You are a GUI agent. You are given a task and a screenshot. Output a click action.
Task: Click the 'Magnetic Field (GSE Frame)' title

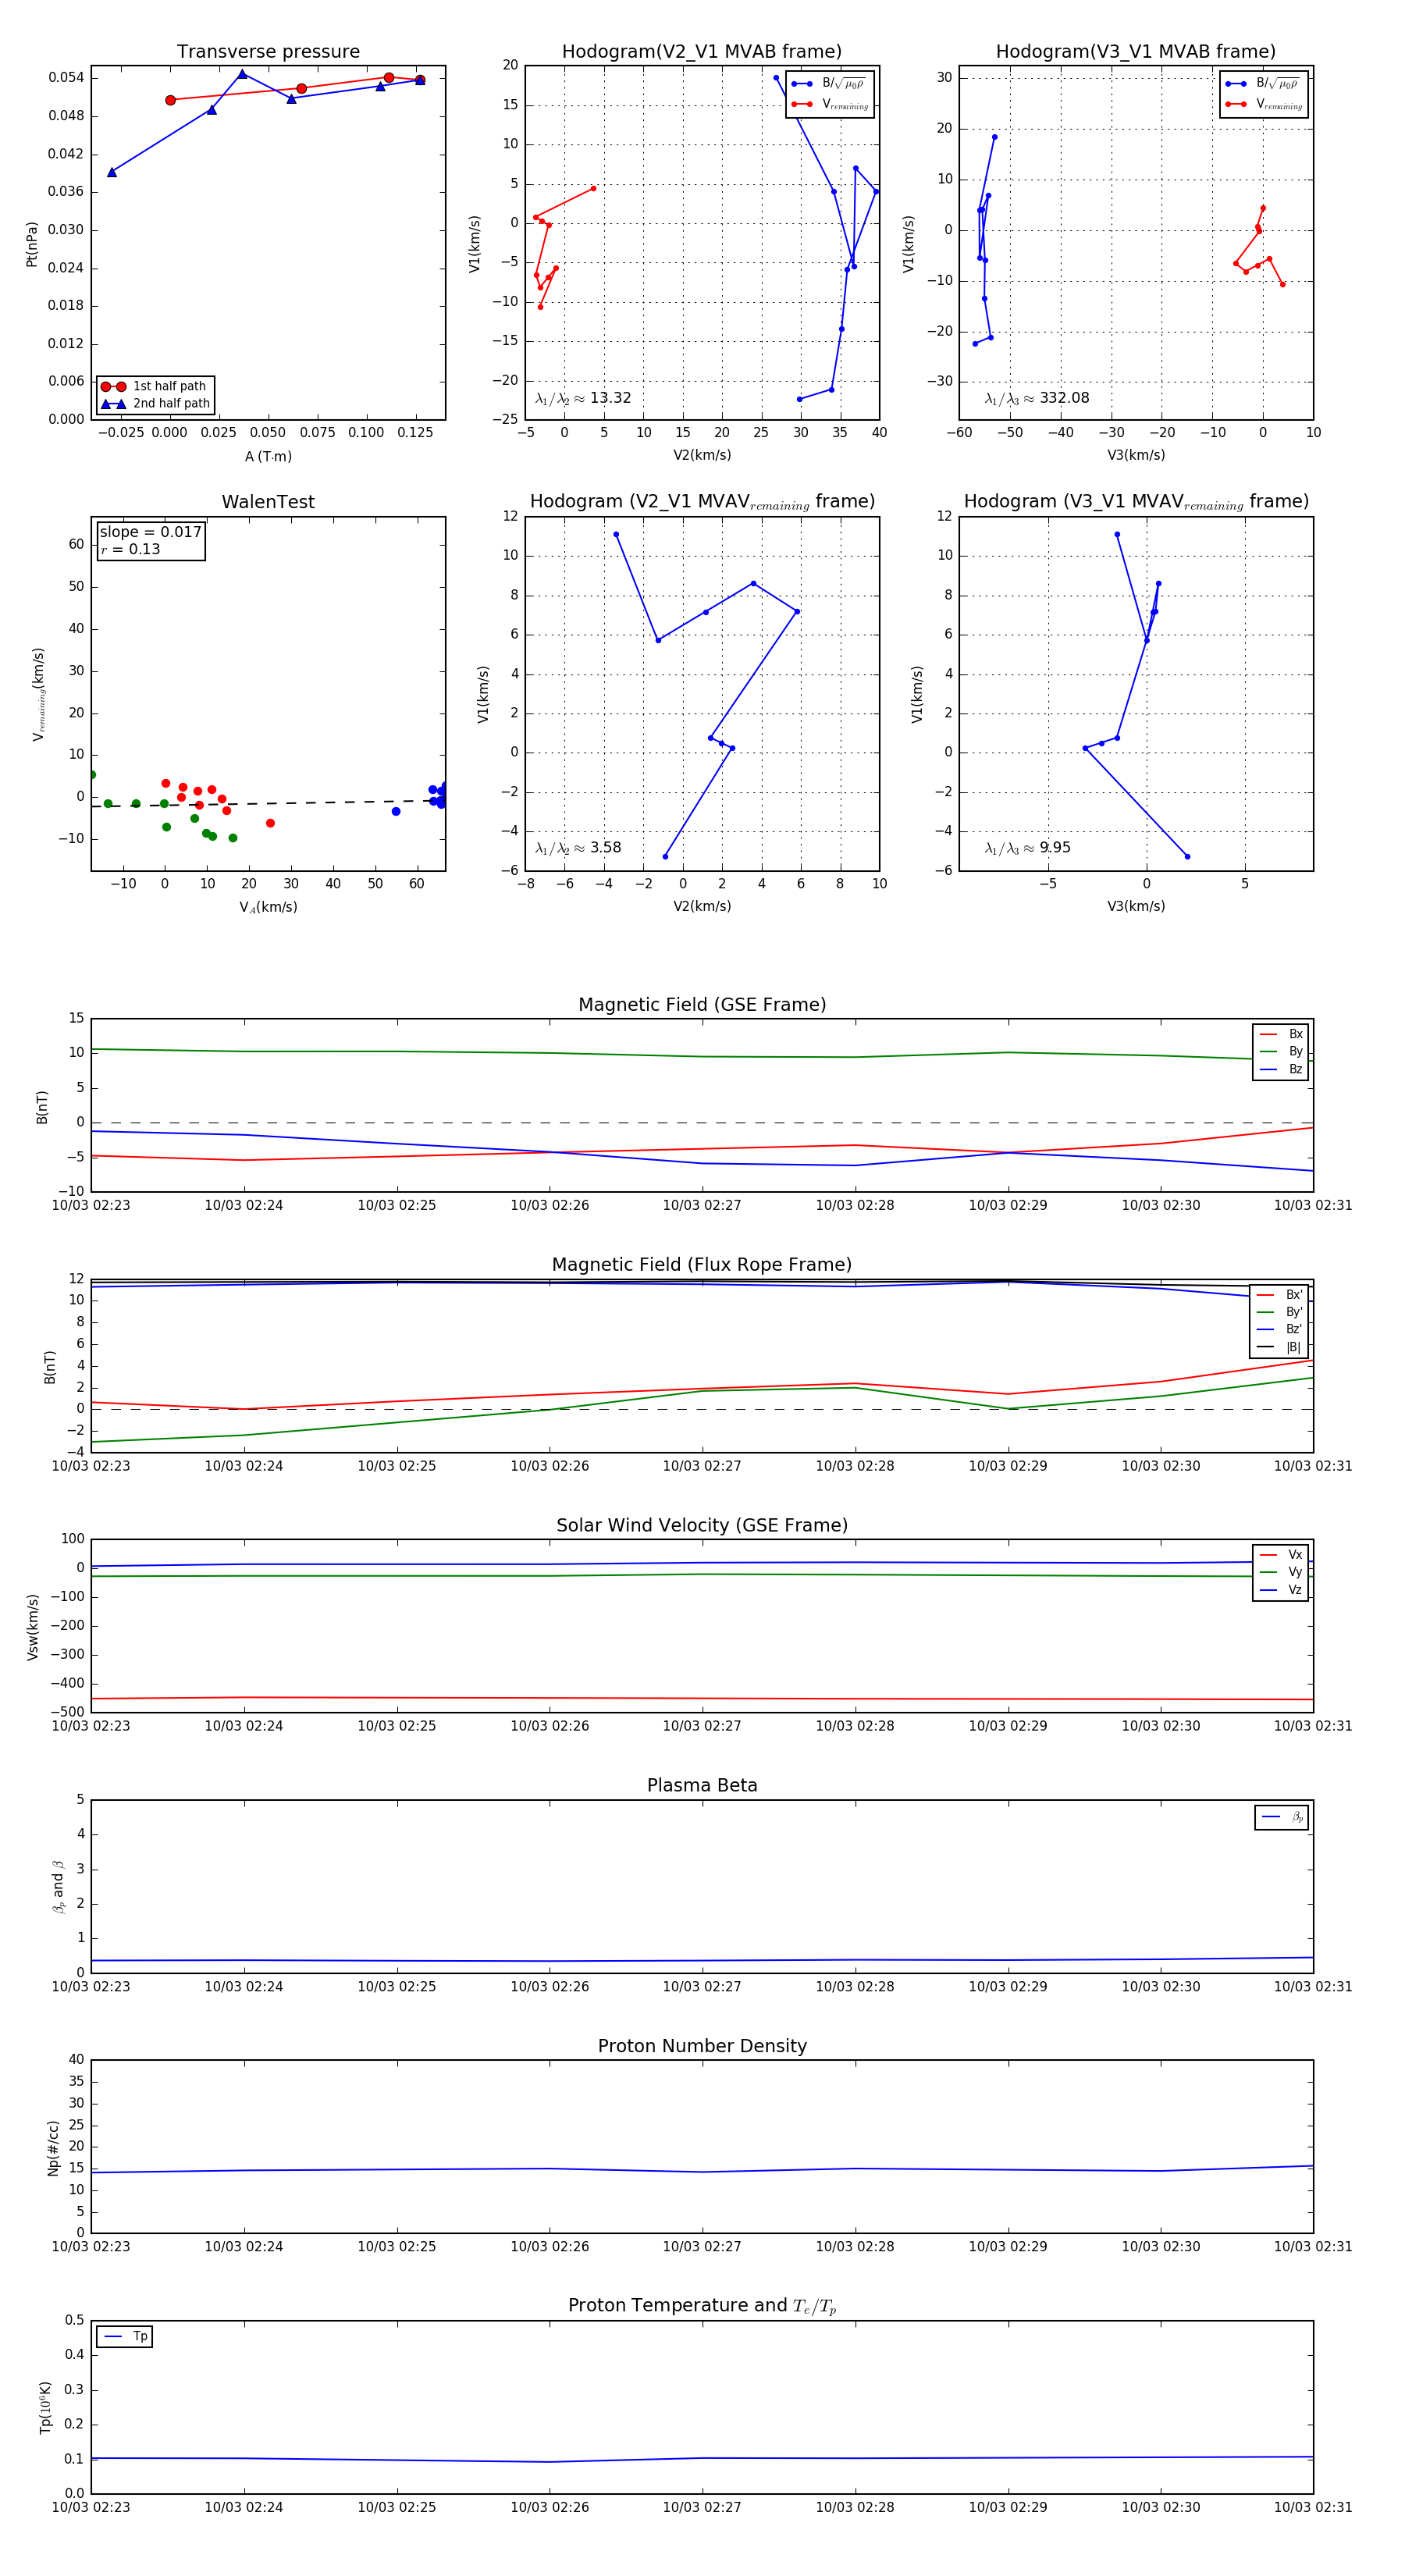(702, 1005)
